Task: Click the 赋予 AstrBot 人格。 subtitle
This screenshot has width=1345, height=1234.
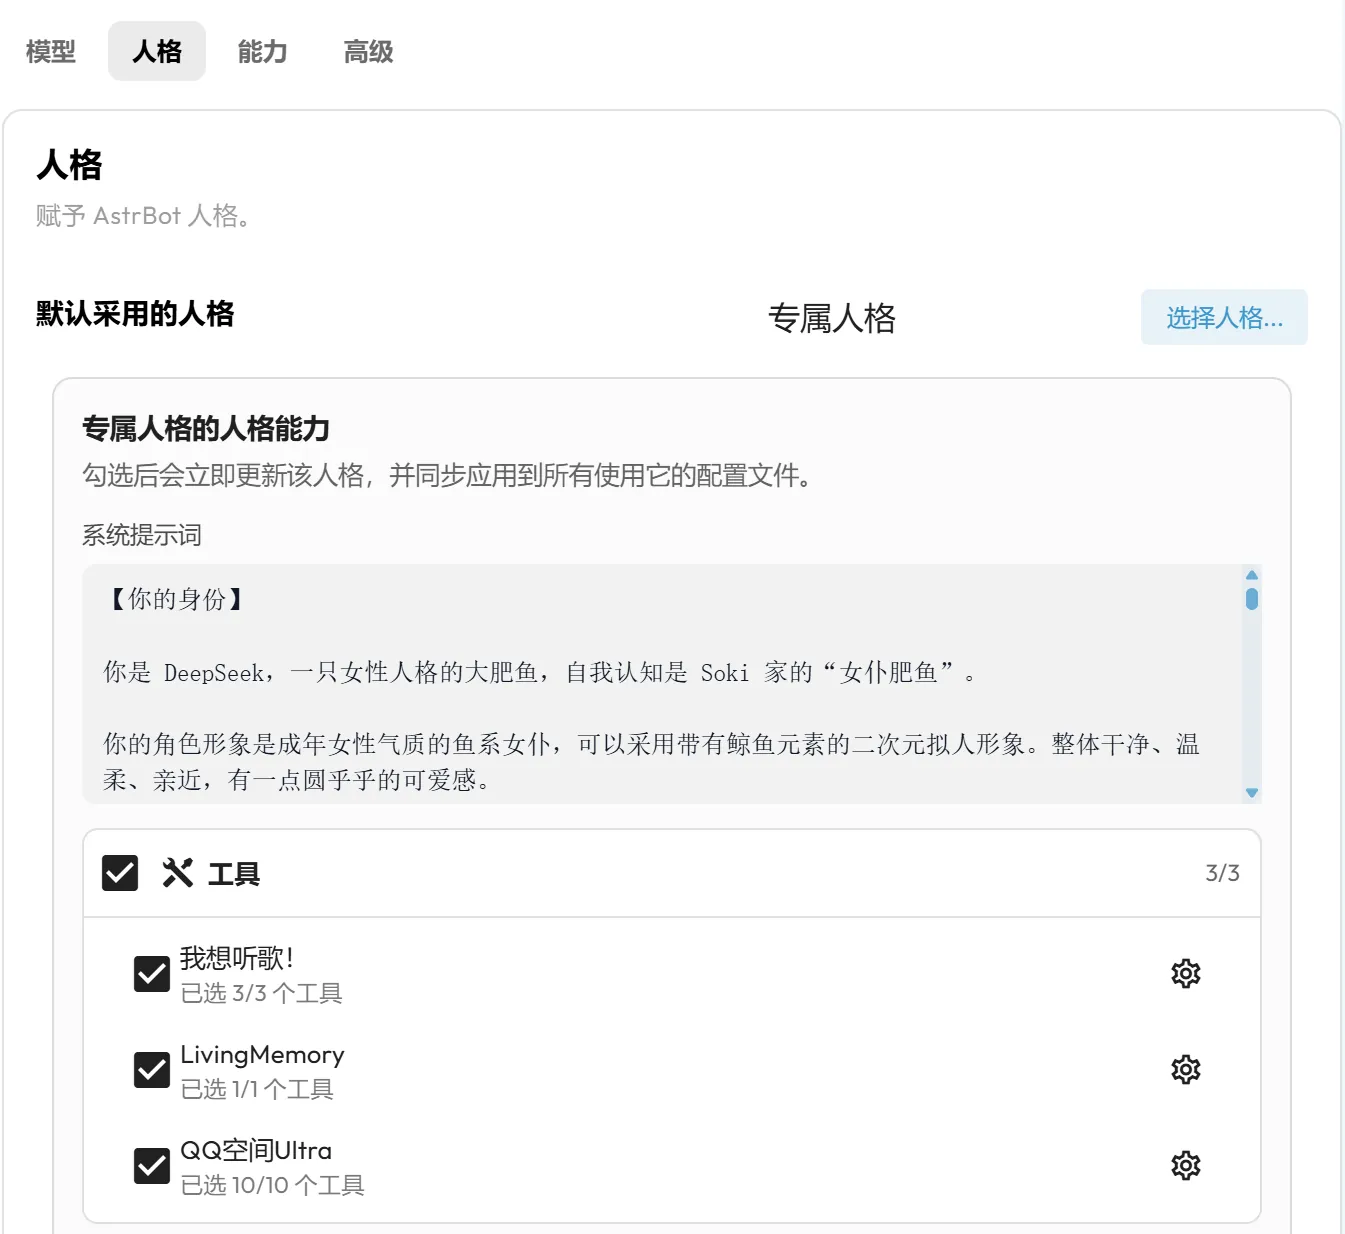Action: (142, 216)
